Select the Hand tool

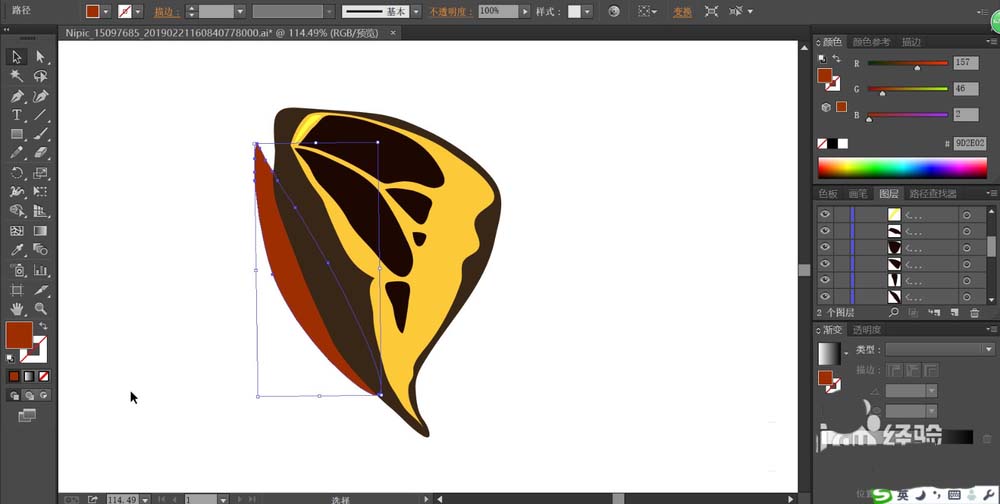coord(17,309)
